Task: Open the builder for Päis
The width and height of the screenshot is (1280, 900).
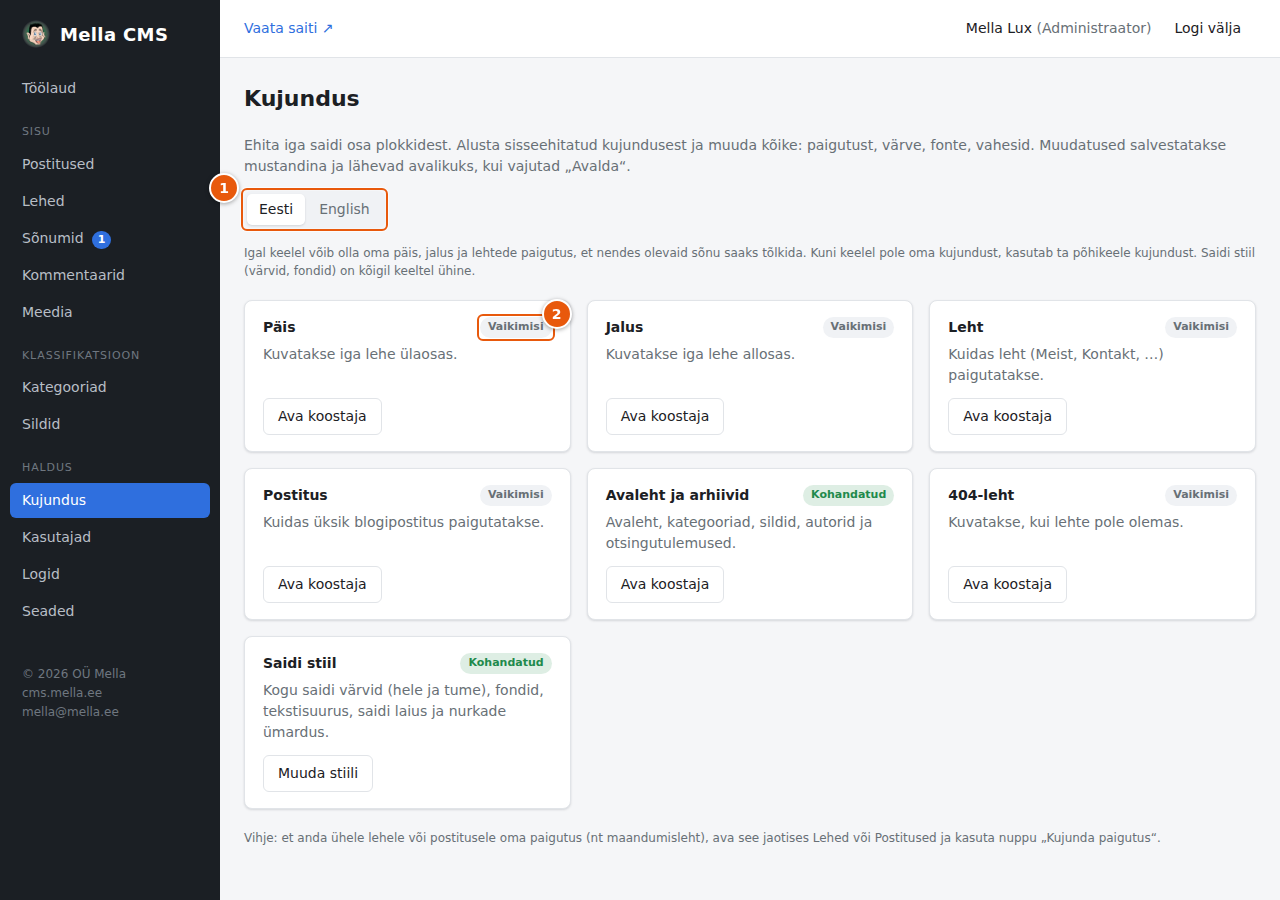Action: click(x=322, y=416)
